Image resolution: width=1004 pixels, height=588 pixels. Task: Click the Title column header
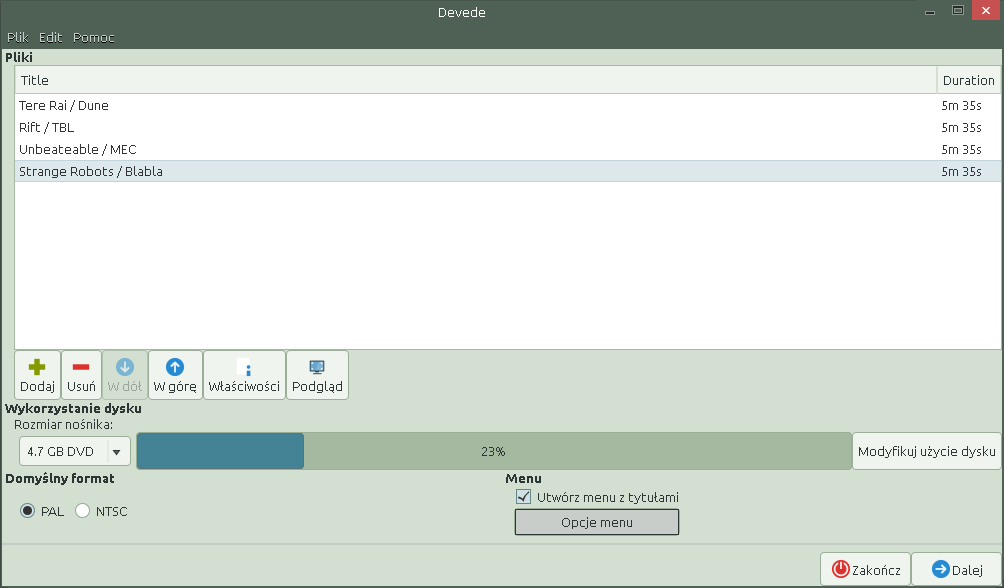(x=476, y=80)
